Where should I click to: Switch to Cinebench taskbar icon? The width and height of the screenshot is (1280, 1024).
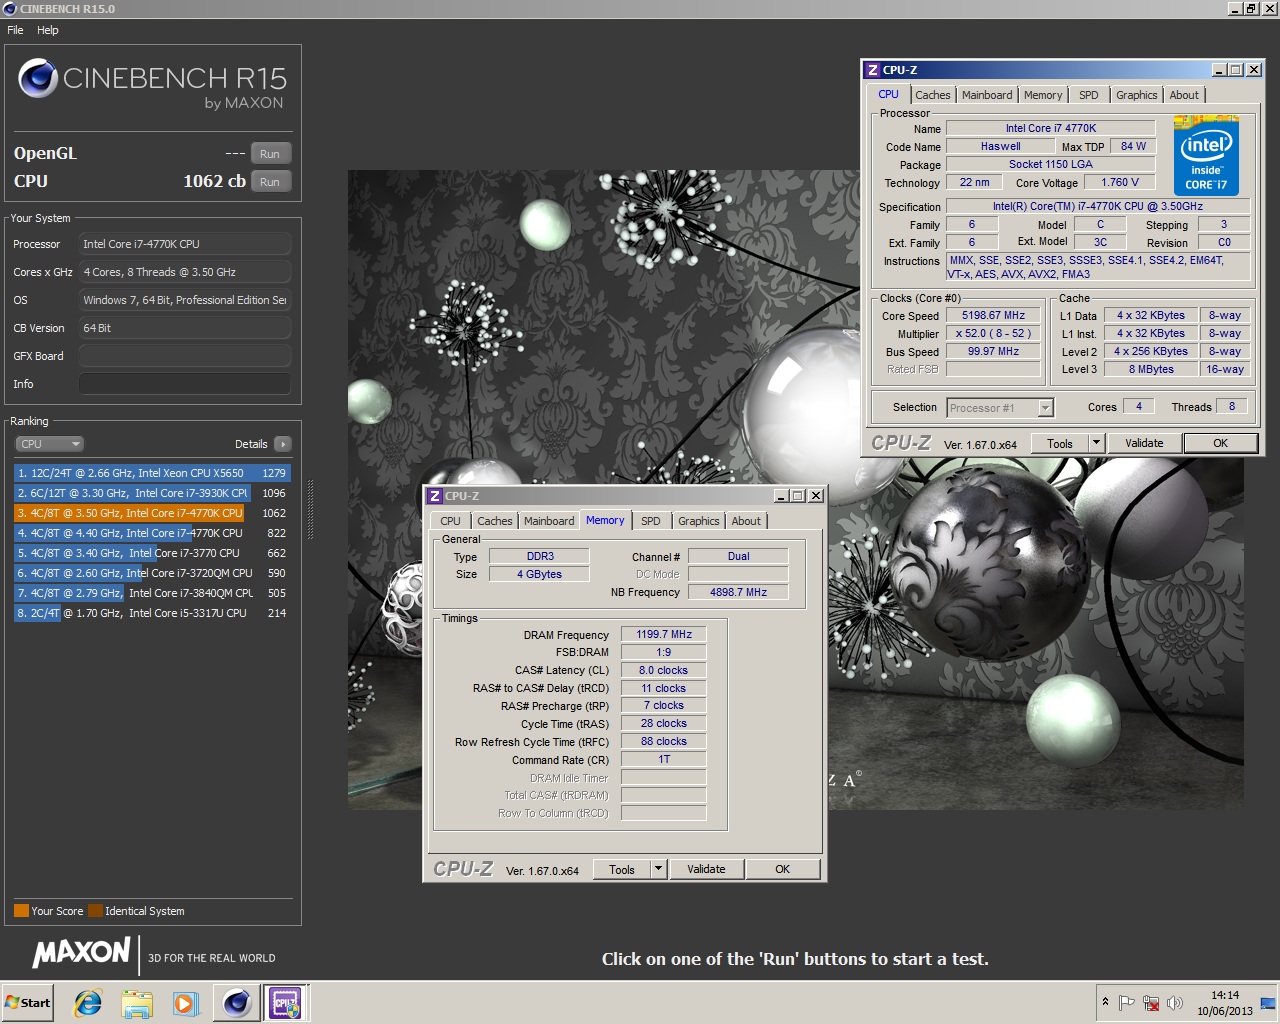pos(237,1002)
